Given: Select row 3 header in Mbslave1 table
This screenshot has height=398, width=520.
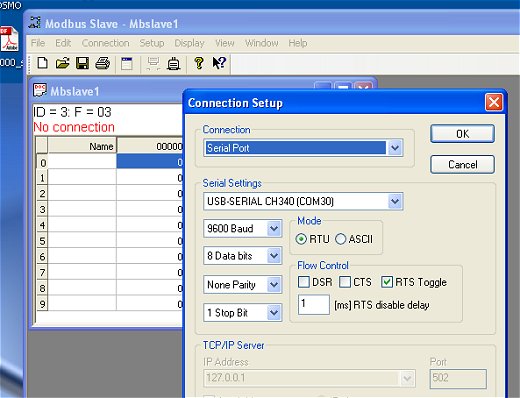Looking at the screenshot, I should (x=42, y=209).
